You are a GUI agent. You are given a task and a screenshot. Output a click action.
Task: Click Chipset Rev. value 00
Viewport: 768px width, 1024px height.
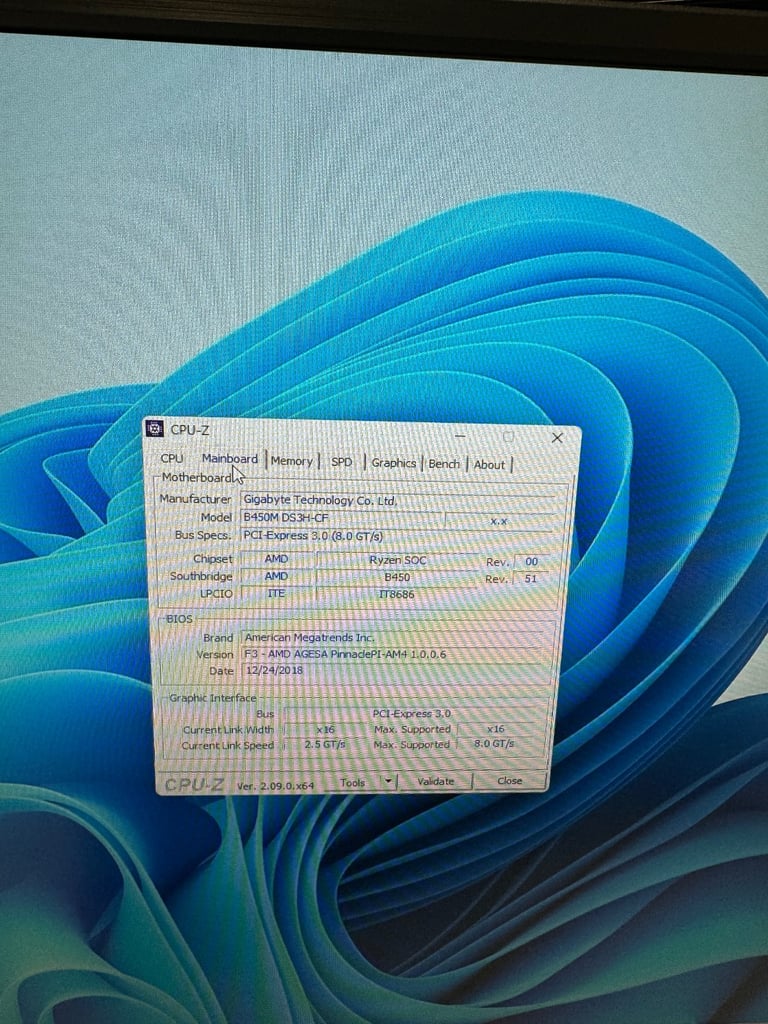point(532,562)
